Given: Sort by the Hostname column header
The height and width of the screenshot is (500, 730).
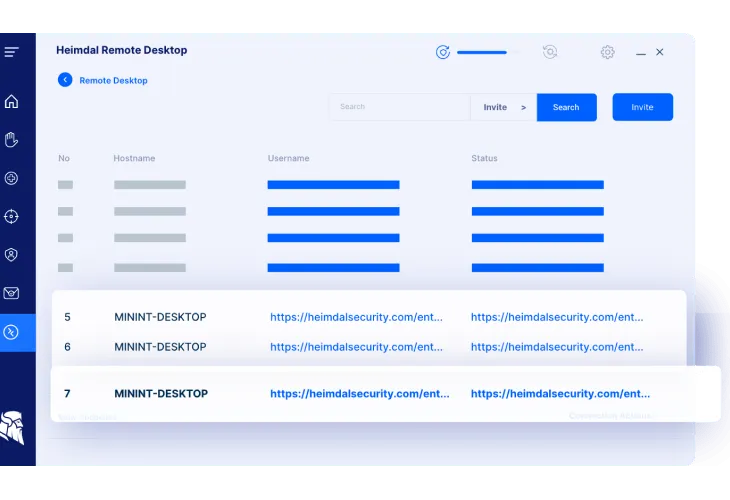Looking at the screenshot, I should [x=134, y=158].
